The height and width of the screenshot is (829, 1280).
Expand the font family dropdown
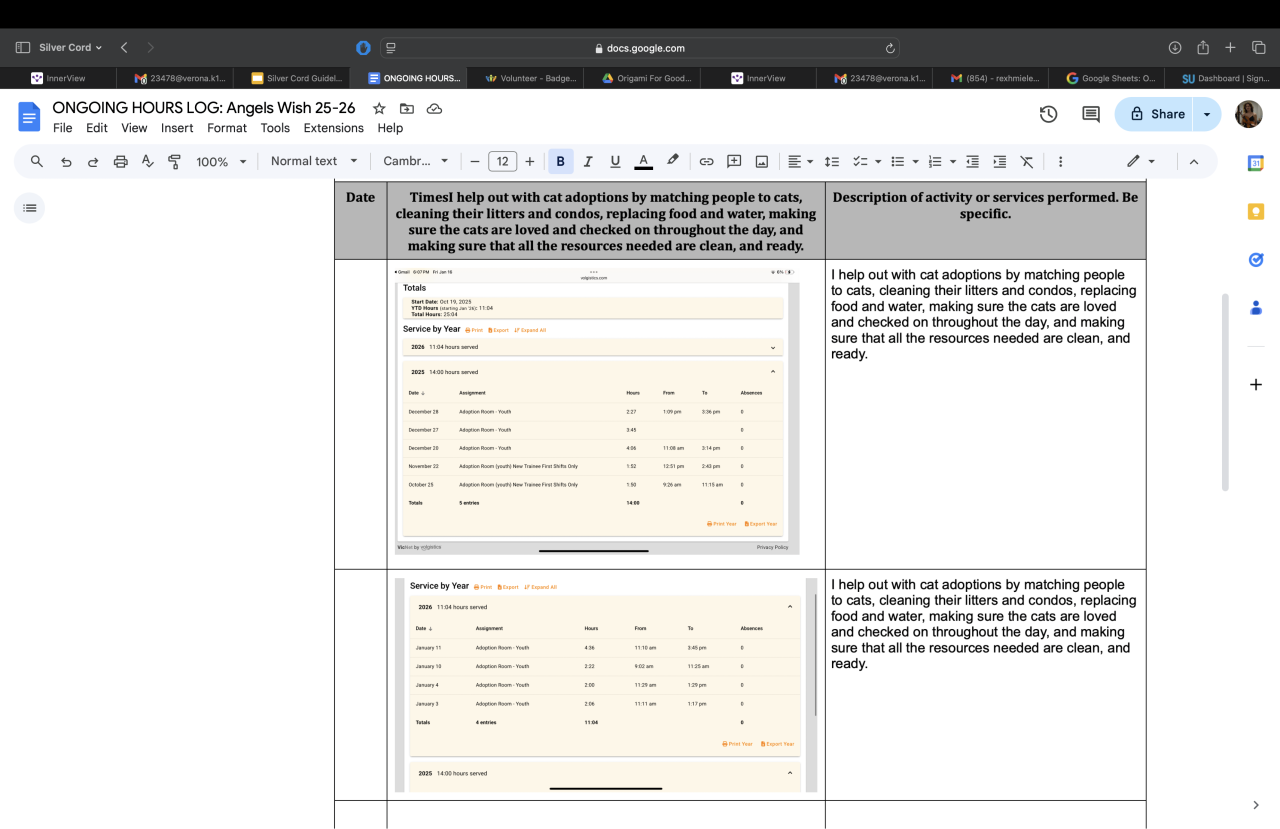point(418,161)
